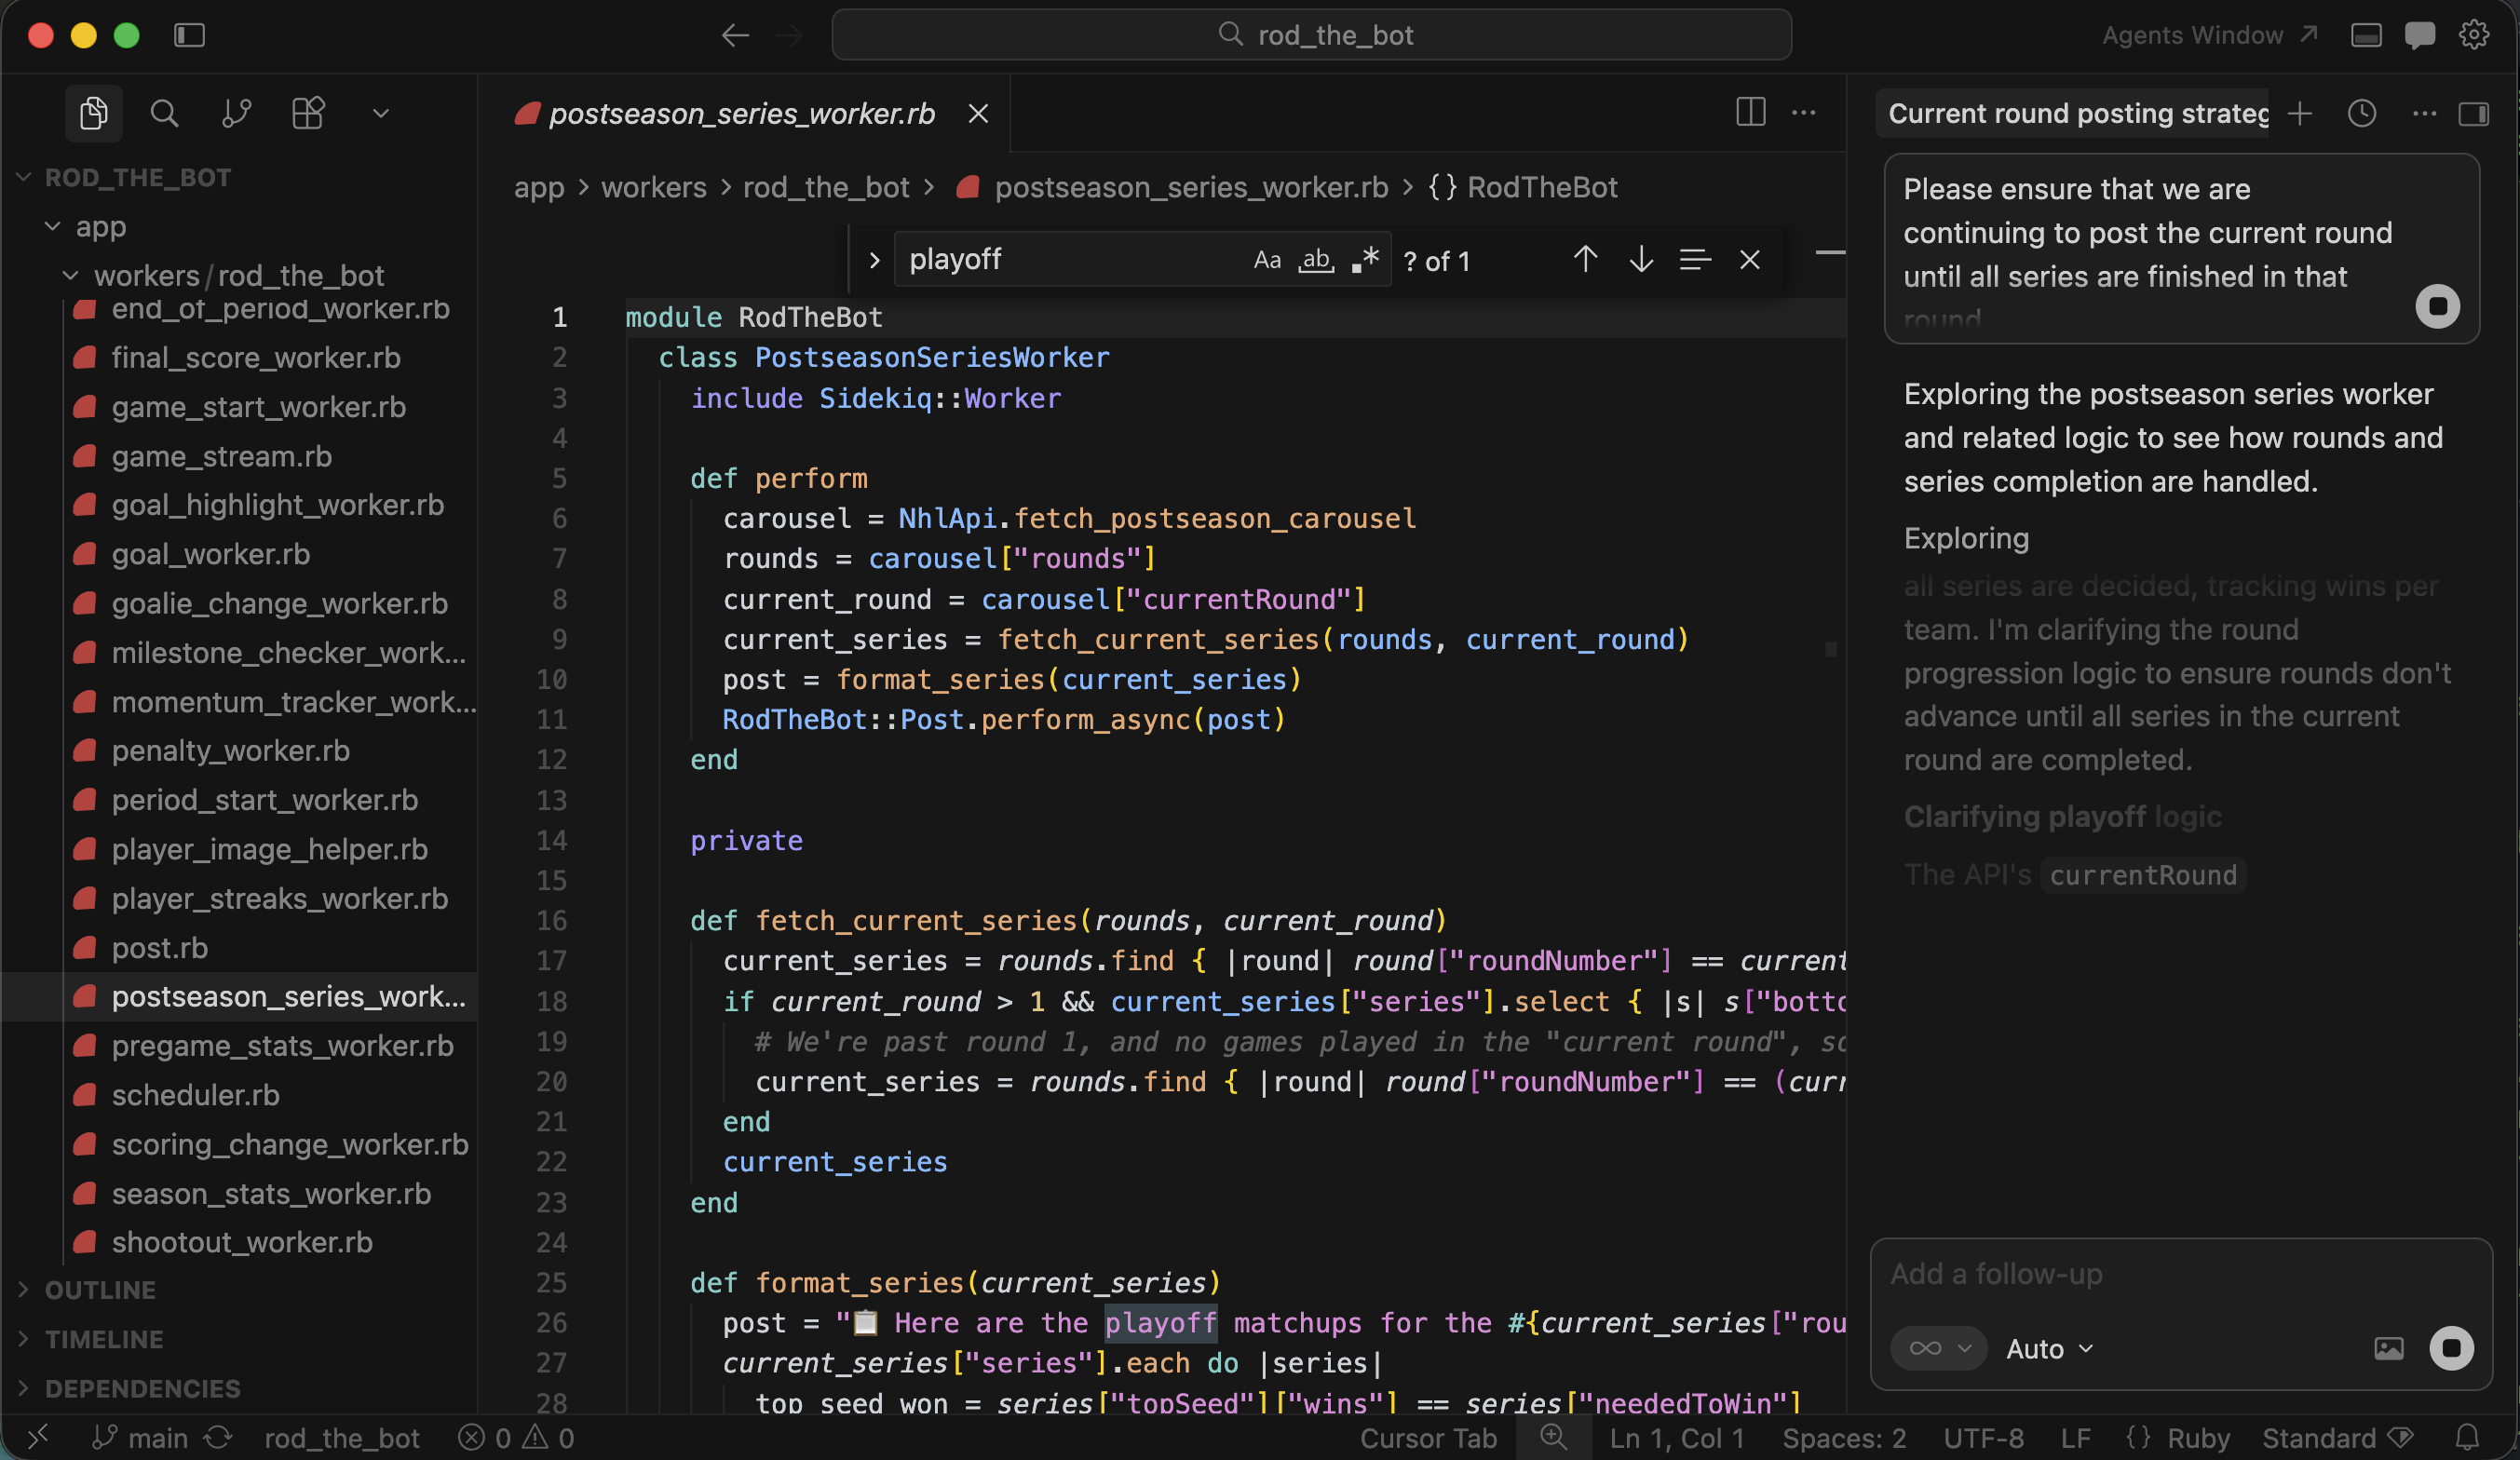Open the Auto model dropdown
Viewport: 2520px width, 1460px height.
(x=2046, y=1348)
